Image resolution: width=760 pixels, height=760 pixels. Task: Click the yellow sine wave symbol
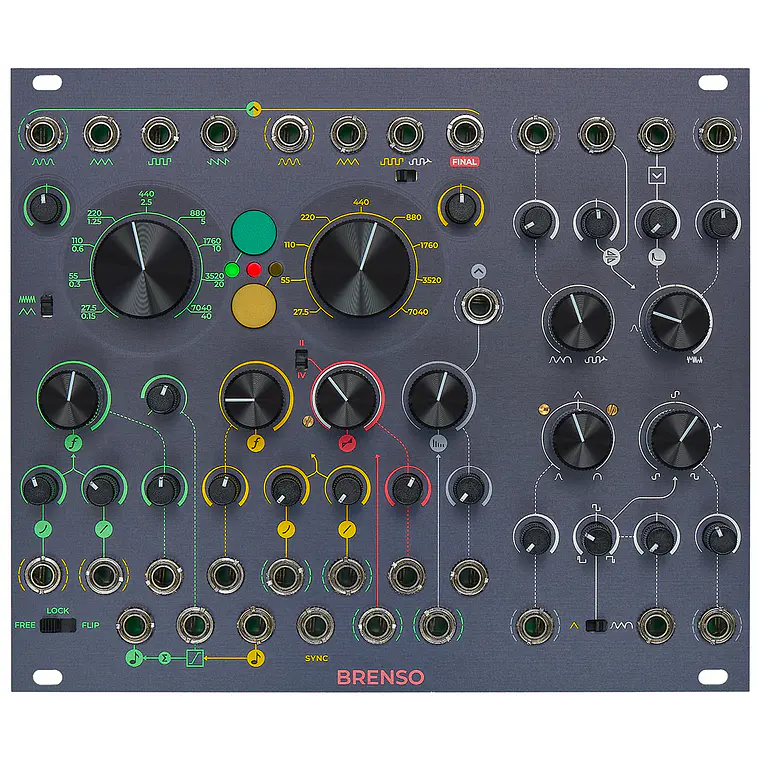coord(289,162)
